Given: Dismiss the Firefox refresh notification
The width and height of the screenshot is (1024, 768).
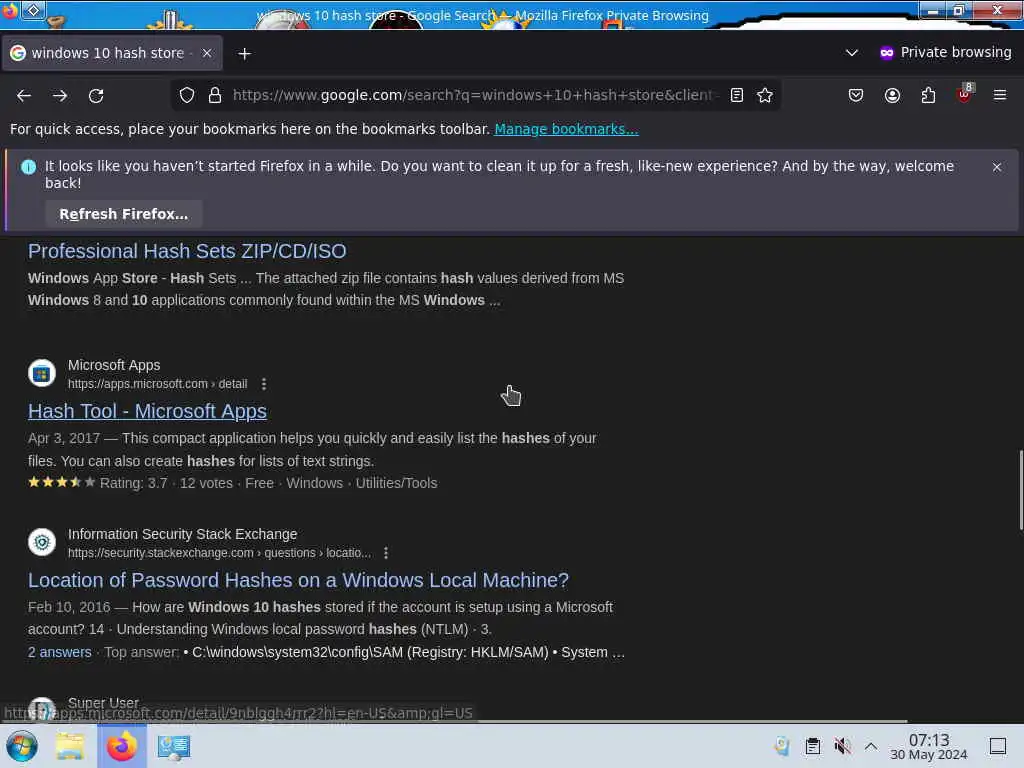Looking at the screenshot, I should coord(997,167).
